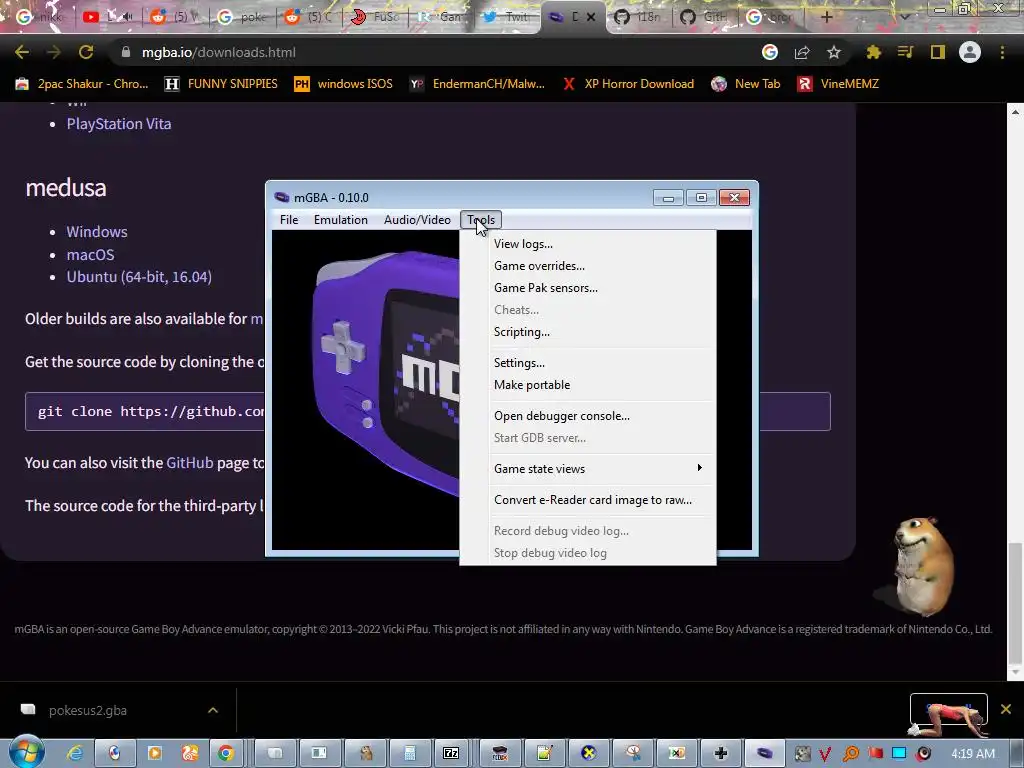Viewport: 1024px width, 768px height.
Task: Open the medusa Windows download link
Action: [x=97, y=232]
